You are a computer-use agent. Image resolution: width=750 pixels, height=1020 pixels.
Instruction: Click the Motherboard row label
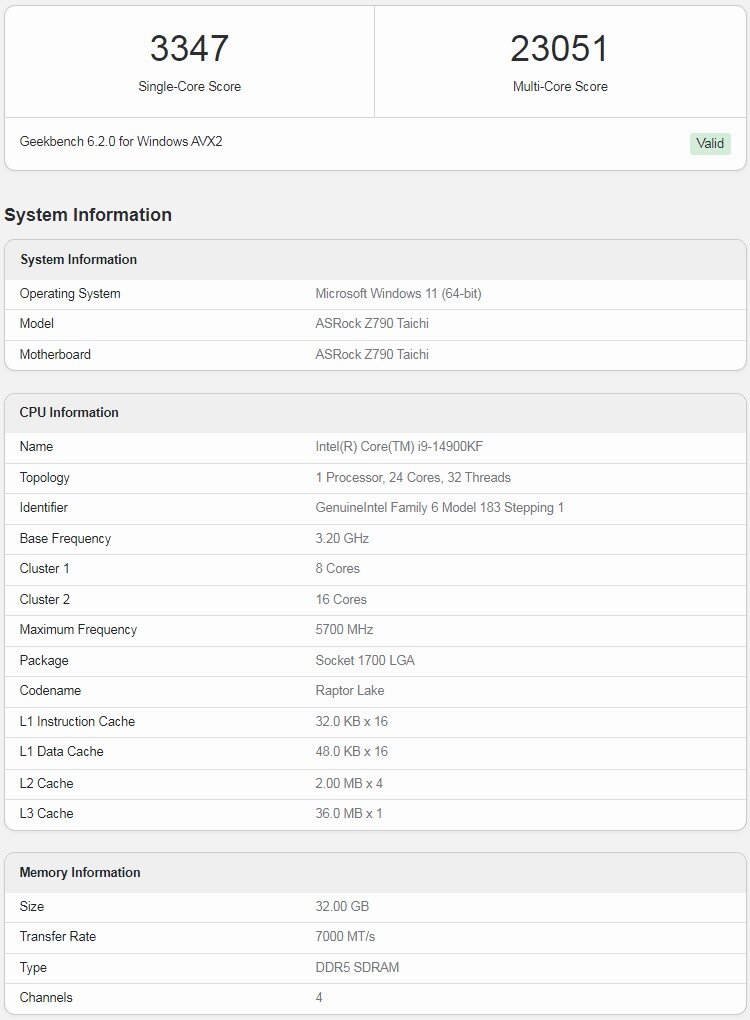(55, 355)
